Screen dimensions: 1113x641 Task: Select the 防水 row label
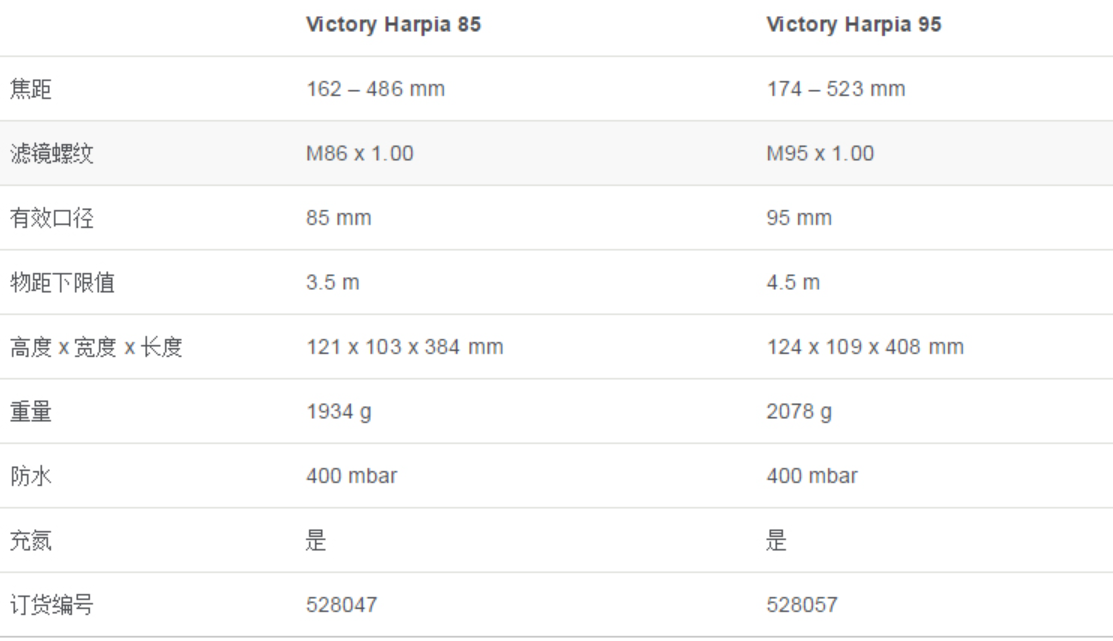point(31,476)
